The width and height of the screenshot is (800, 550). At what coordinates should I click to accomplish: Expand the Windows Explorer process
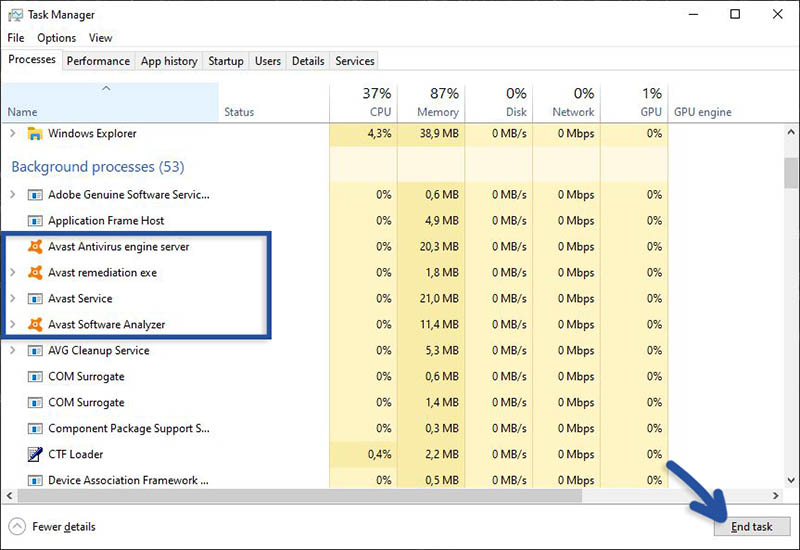tap(13, 134)
